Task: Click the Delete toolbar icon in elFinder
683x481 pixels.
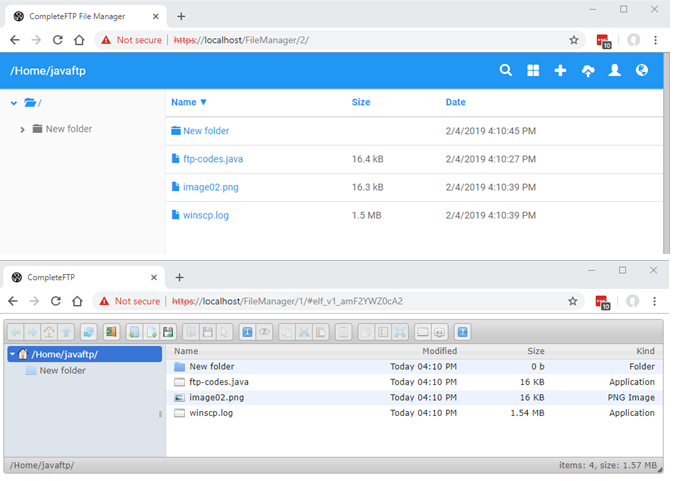Action: [x=343, y=332]
